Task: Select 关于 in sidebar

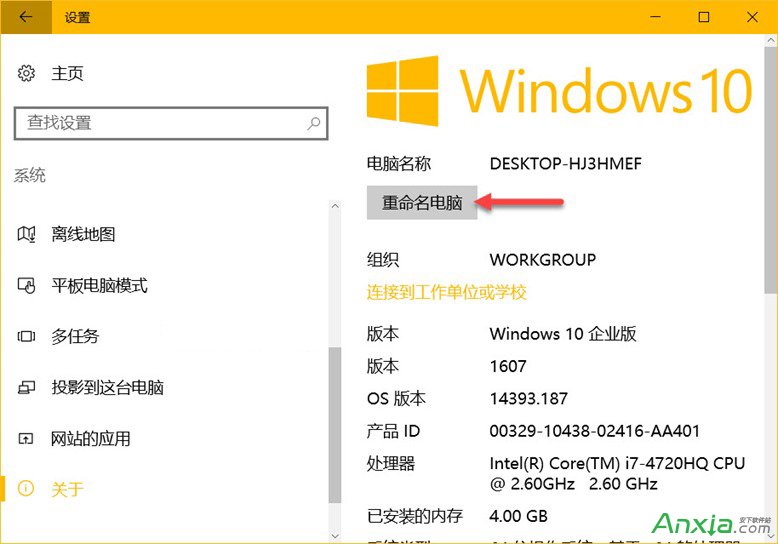Action: click(x=67, y=489)
